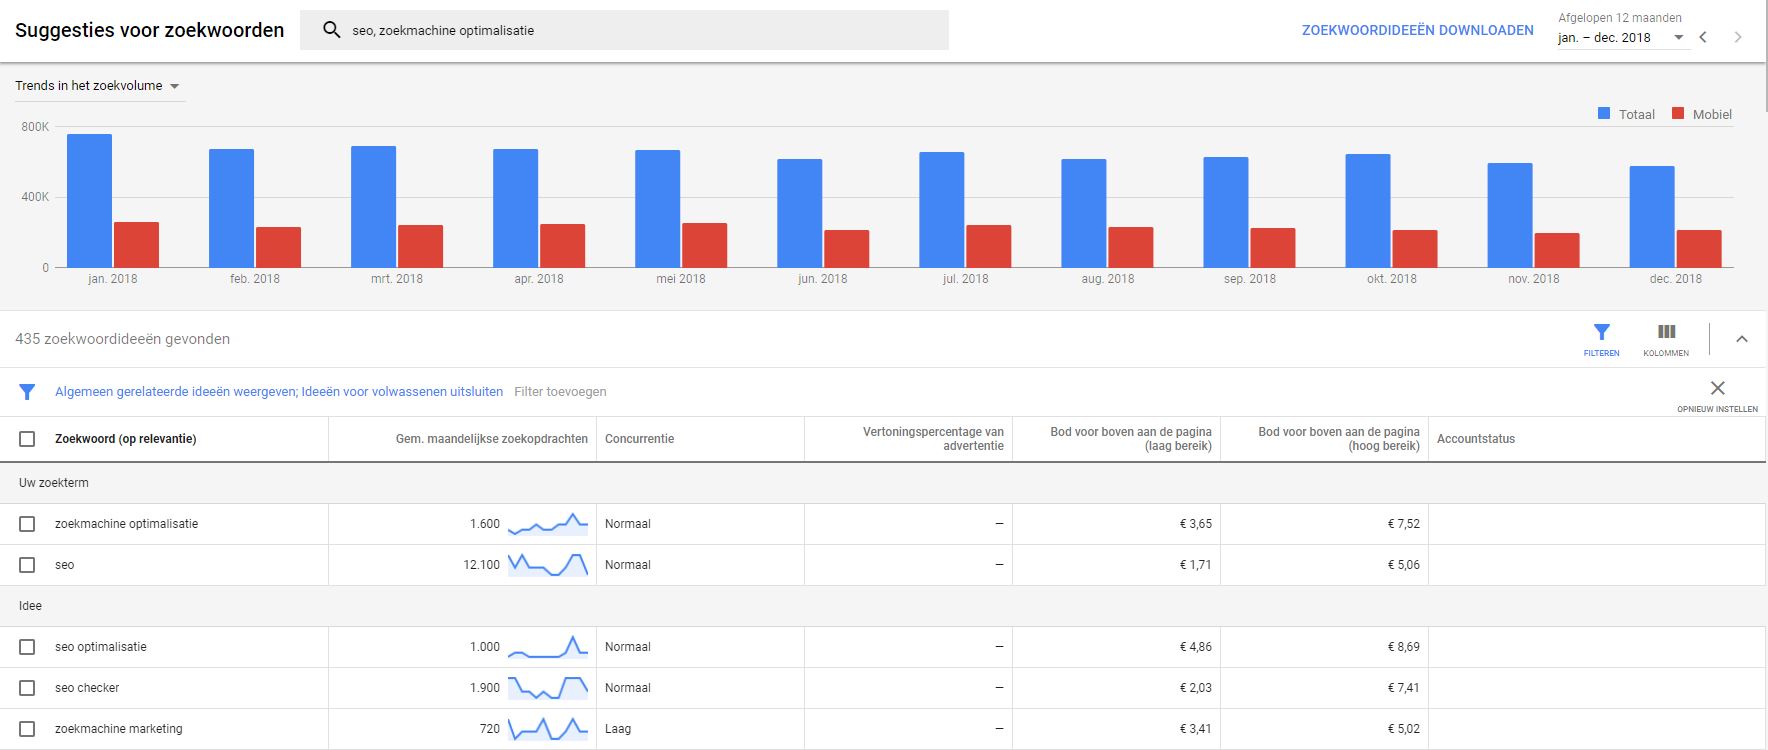This screenshot has width=1768, height=750.
Task: Click the Idee group heading
Action: (x=30, y=606)
